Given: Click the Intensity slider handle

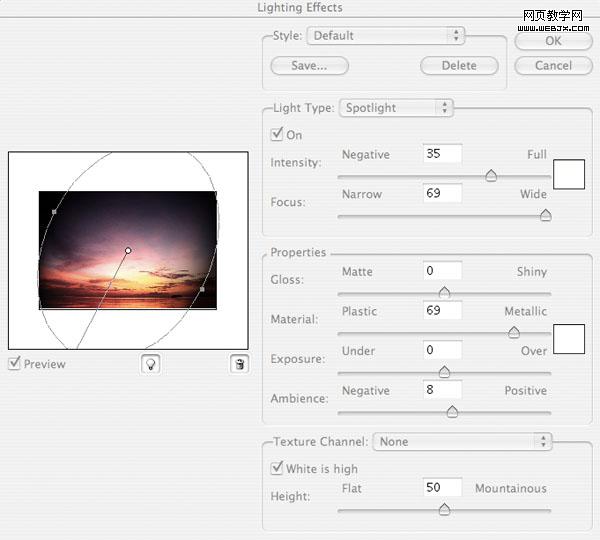Looking at the screenshot, I should pyautogui.click(x=491, y=176).
